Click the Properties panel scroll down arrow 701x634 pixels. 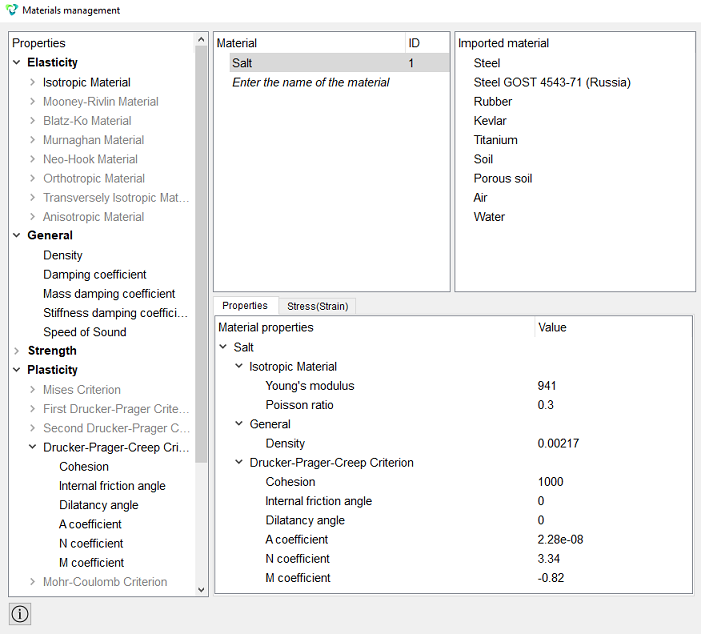tap(201, 590)
